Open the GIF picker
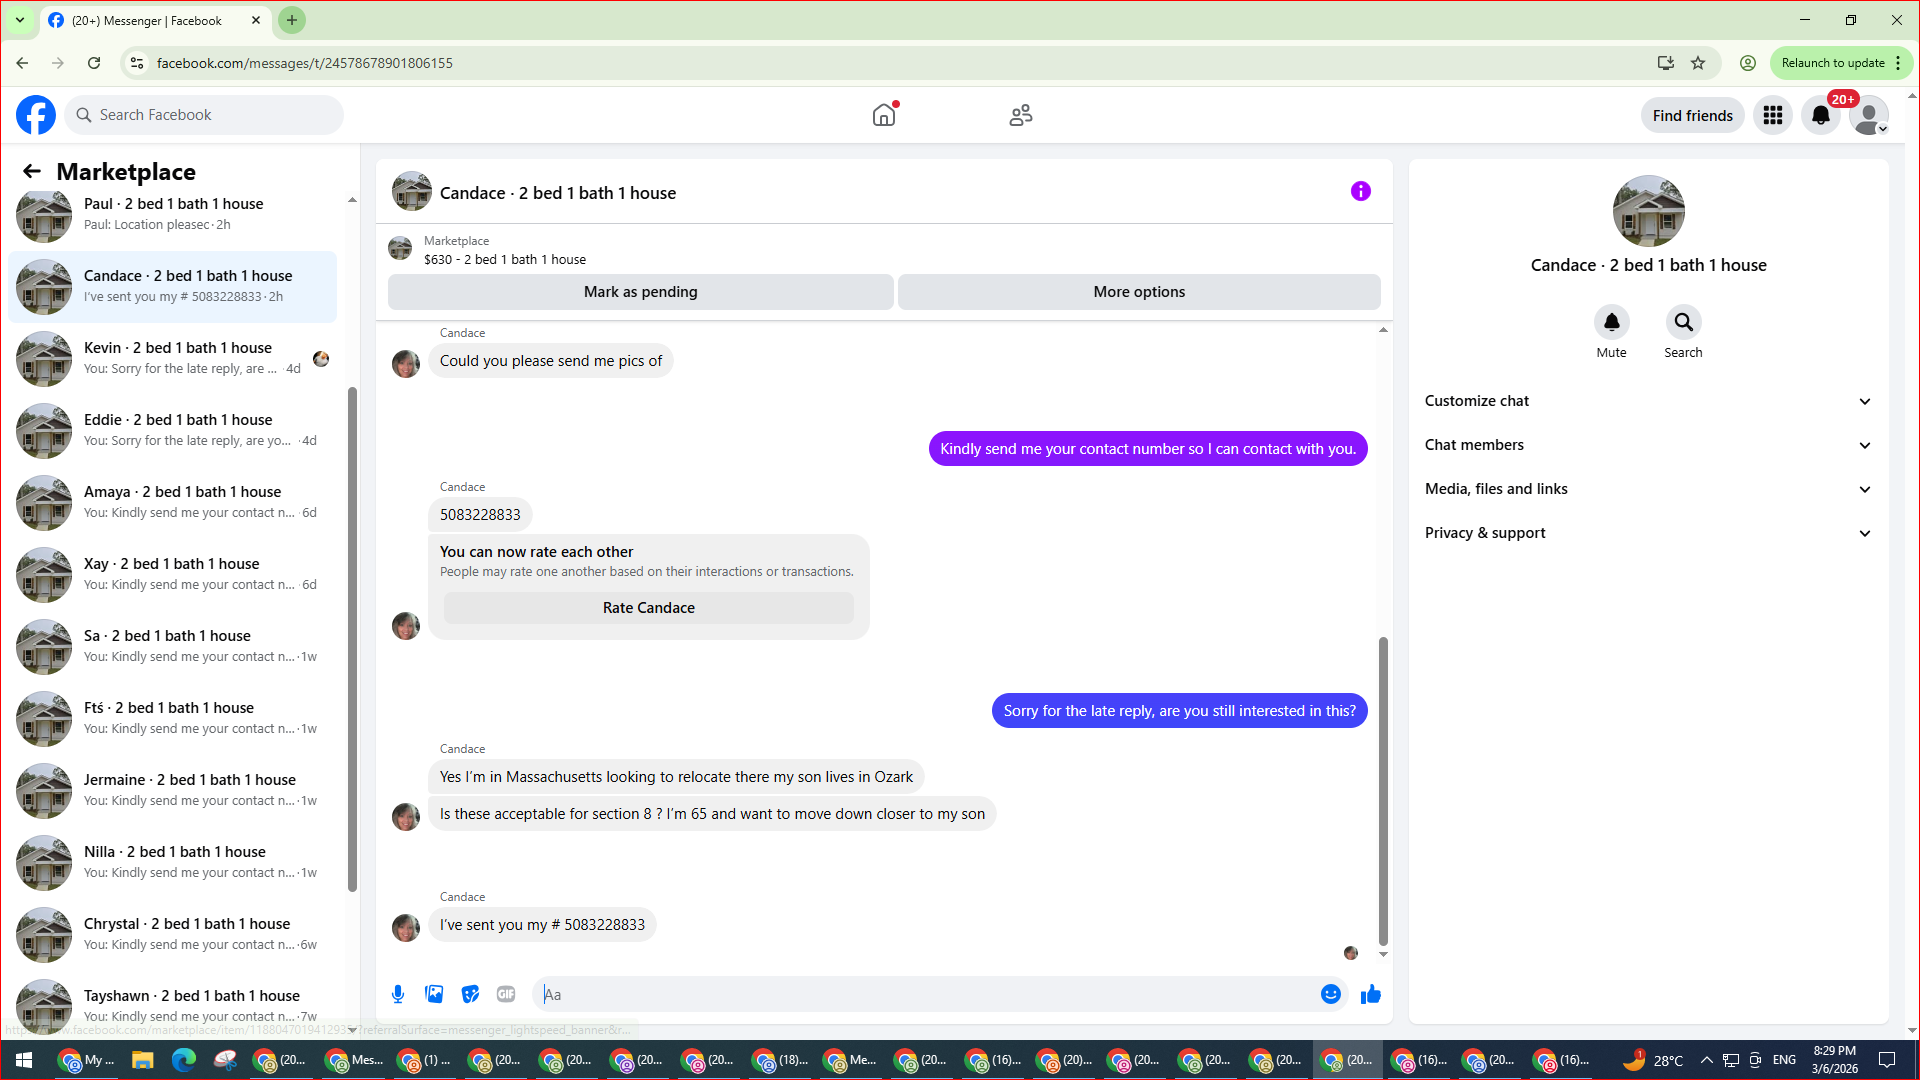 506,994
